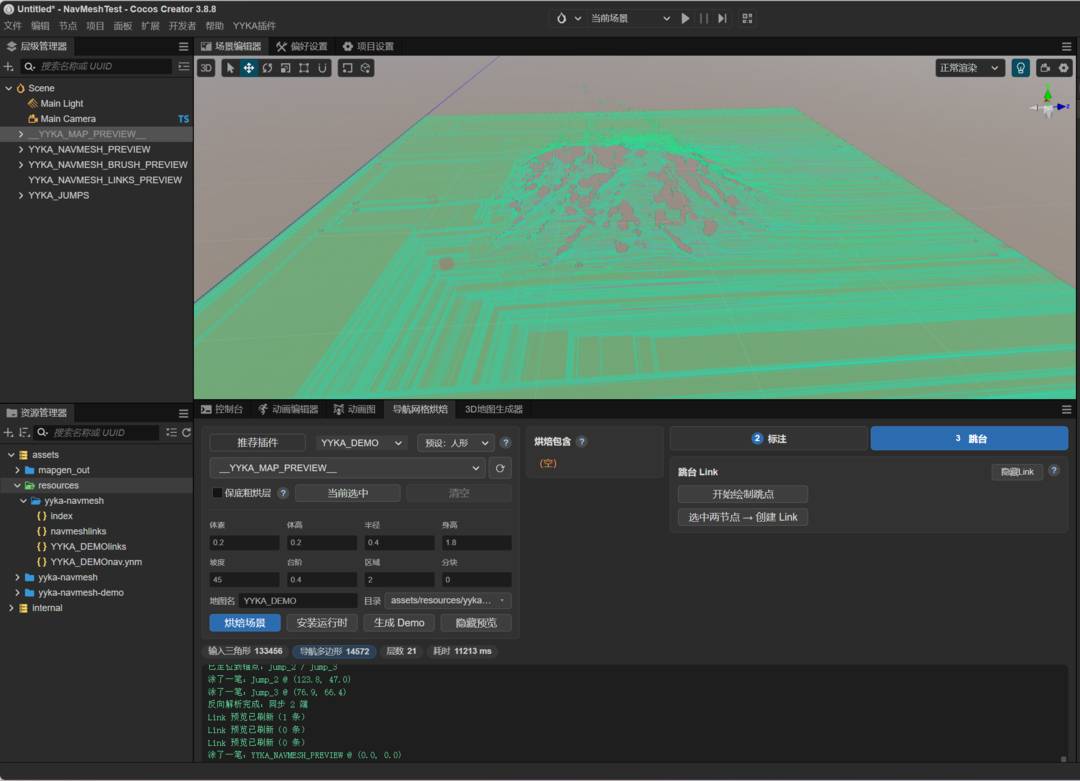This screenshot has height=781, width=1080.
Task: Open the __YYKA_MAP_PREVIEW__ target node dropdown
Action: 347,468
